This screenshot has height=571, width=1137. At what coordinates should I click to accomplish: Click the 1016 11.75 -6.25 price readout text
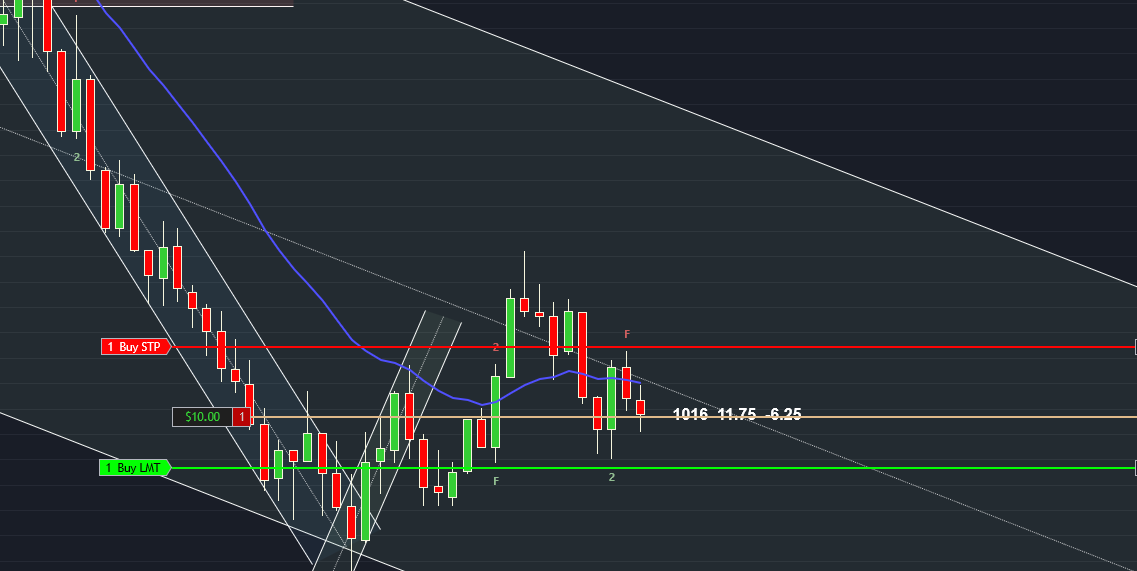(737, 414)
